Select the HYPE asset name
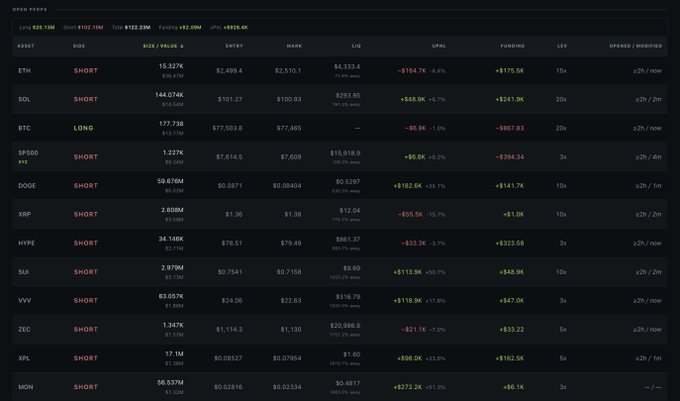The image size is (680, 401). [x=26, y=243]
